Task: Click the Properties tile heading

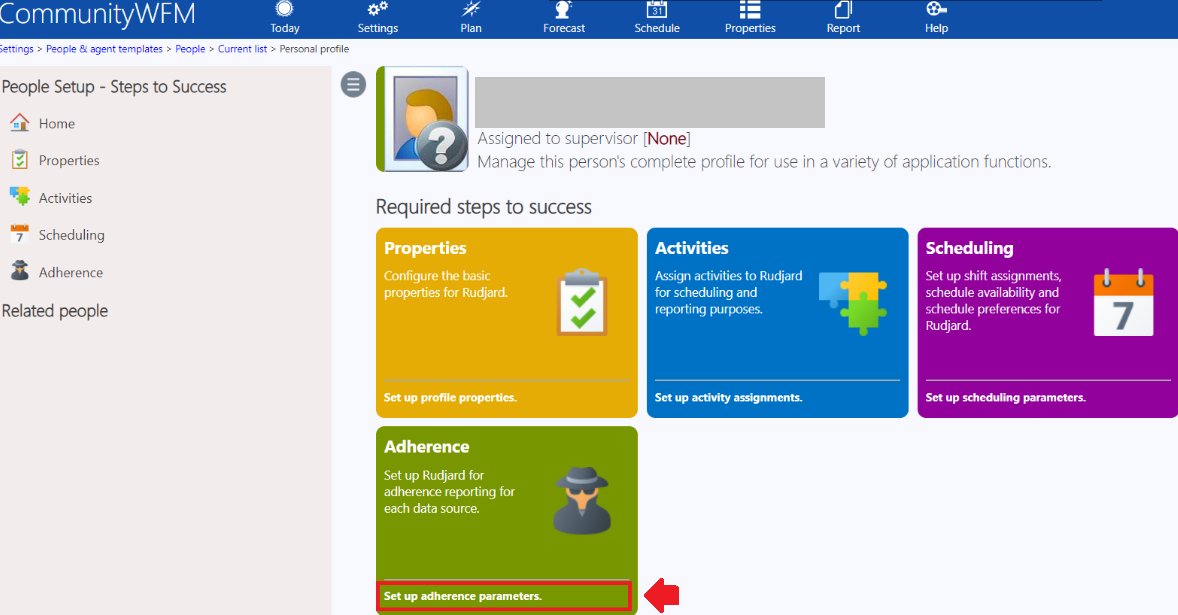Action: click(x=425, y=248)
